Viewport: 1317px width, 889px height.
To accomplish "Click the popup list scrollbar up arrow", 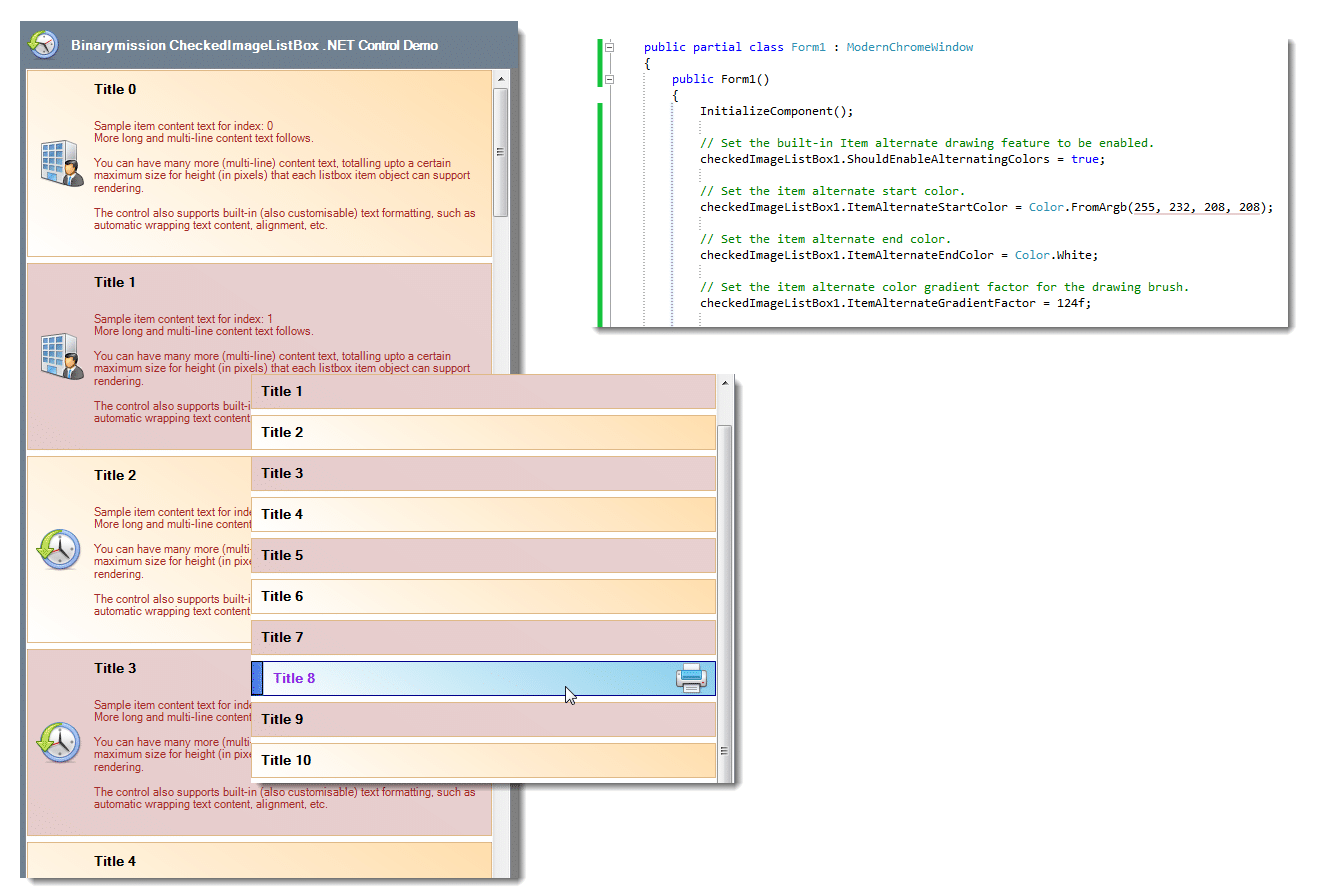I will coord(725,384).
